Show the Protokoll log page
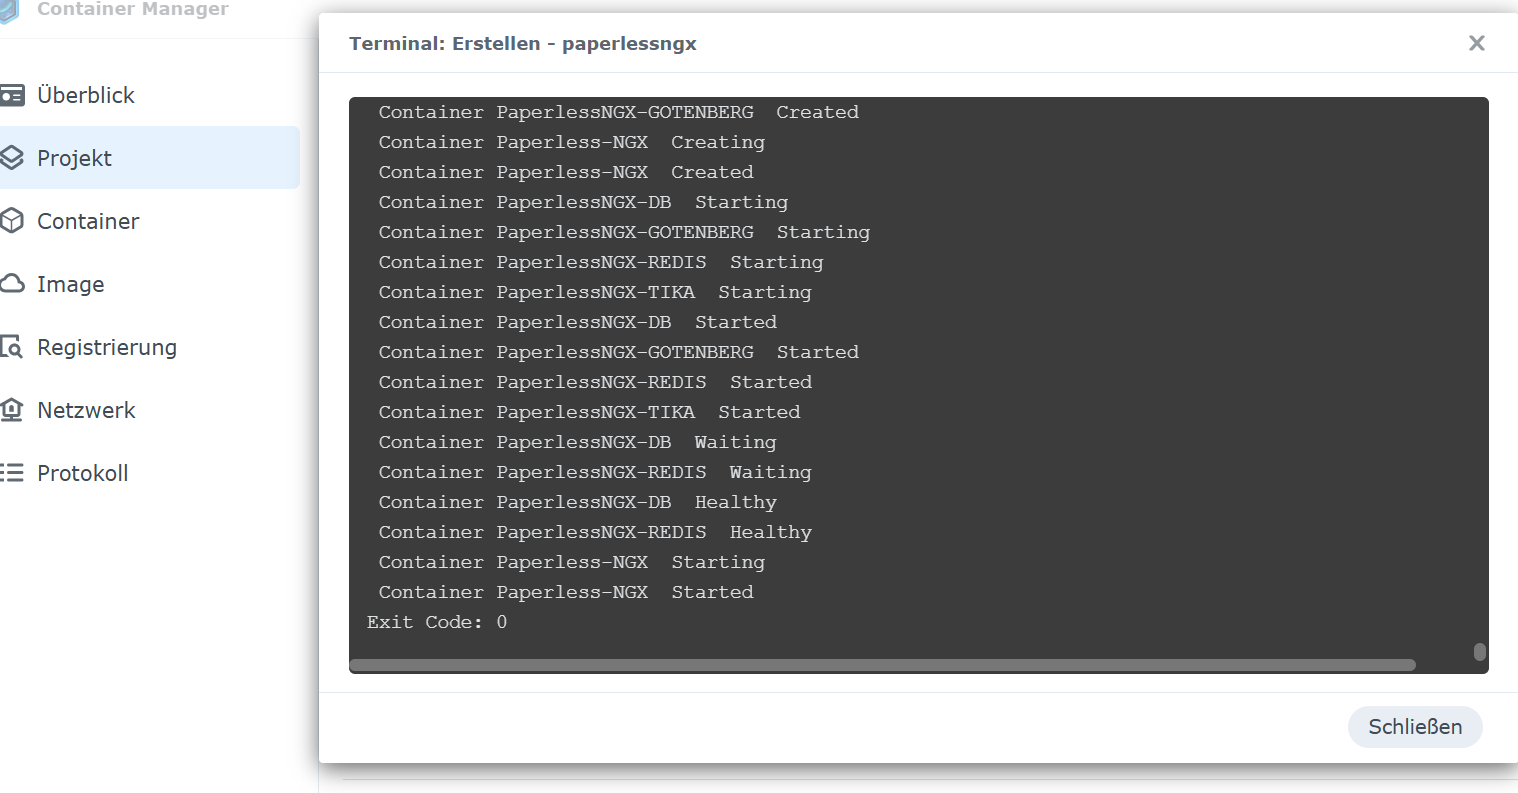The width and height of the screenshot is (1518, 793). [x=83, y=473]
